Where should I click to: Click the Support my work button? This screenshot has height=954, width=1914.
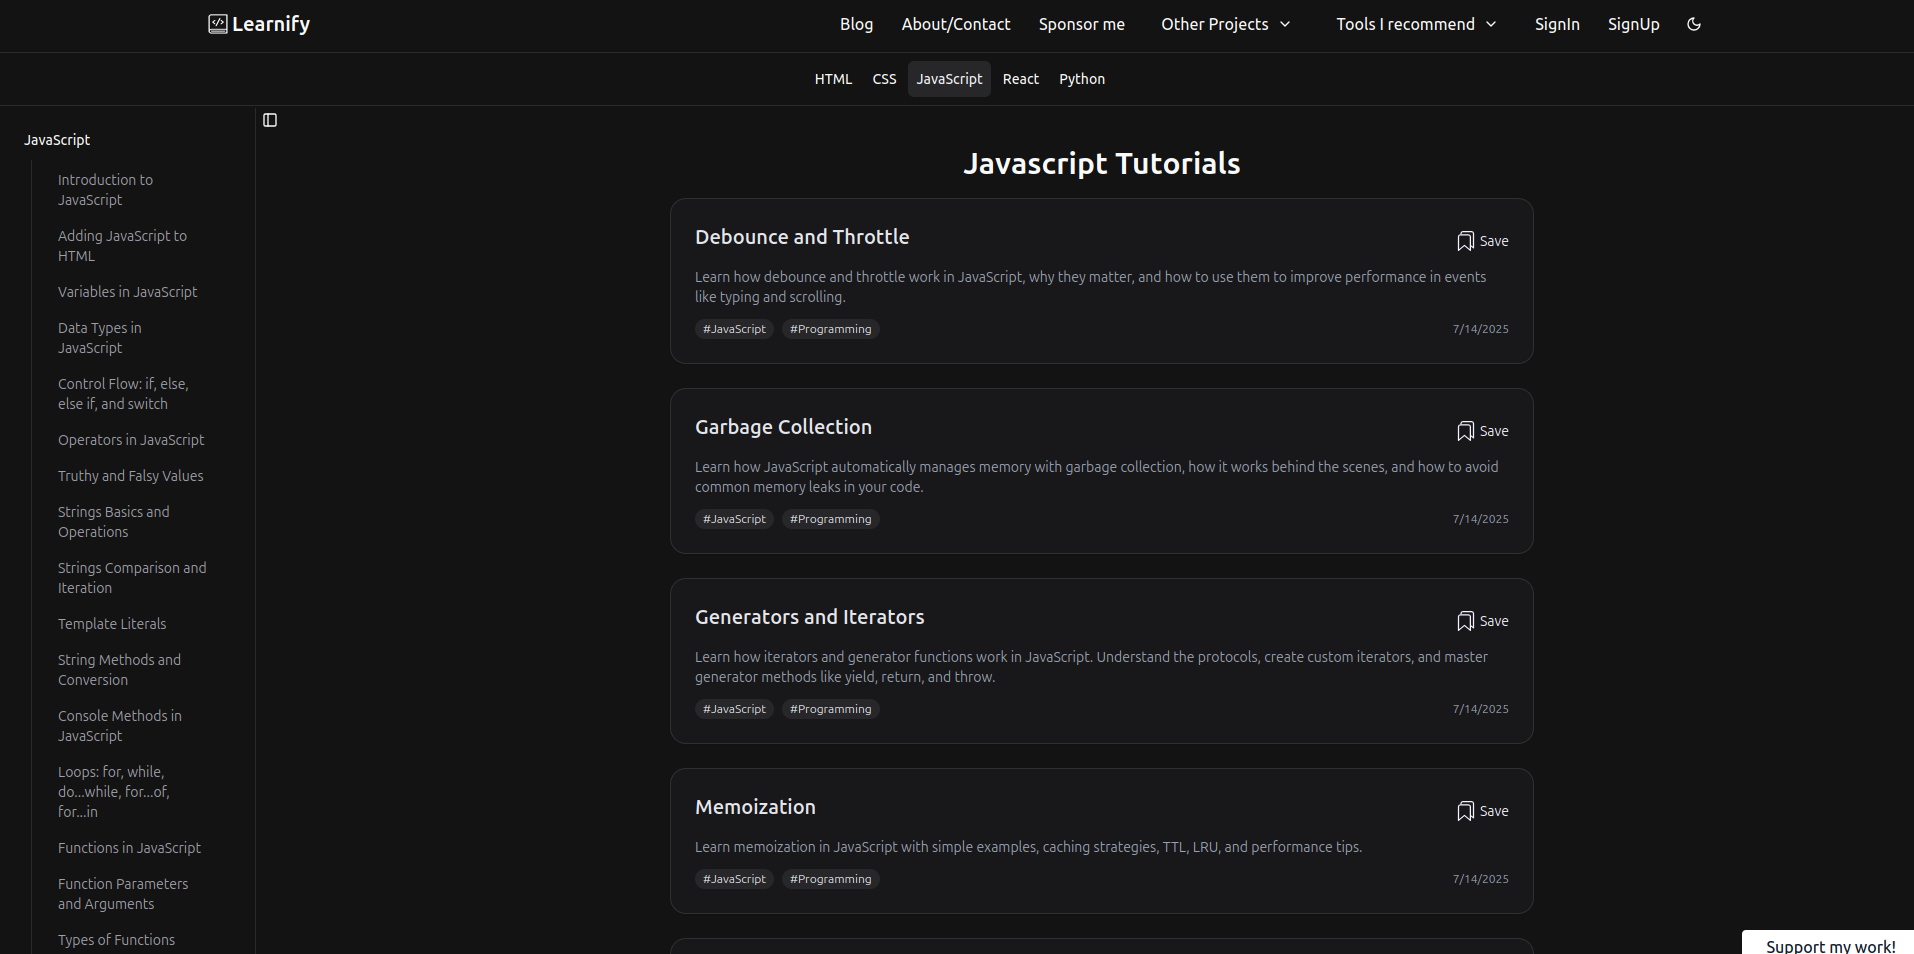point(1829,945)
